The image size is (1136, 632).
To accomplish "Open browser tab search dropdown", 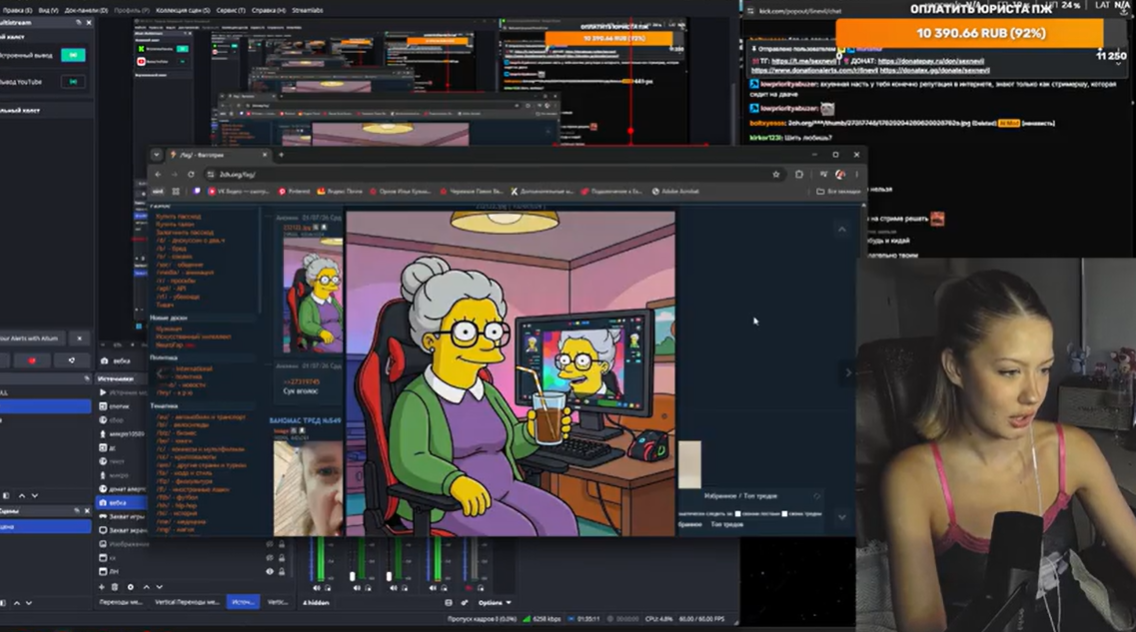I will 156,154.
